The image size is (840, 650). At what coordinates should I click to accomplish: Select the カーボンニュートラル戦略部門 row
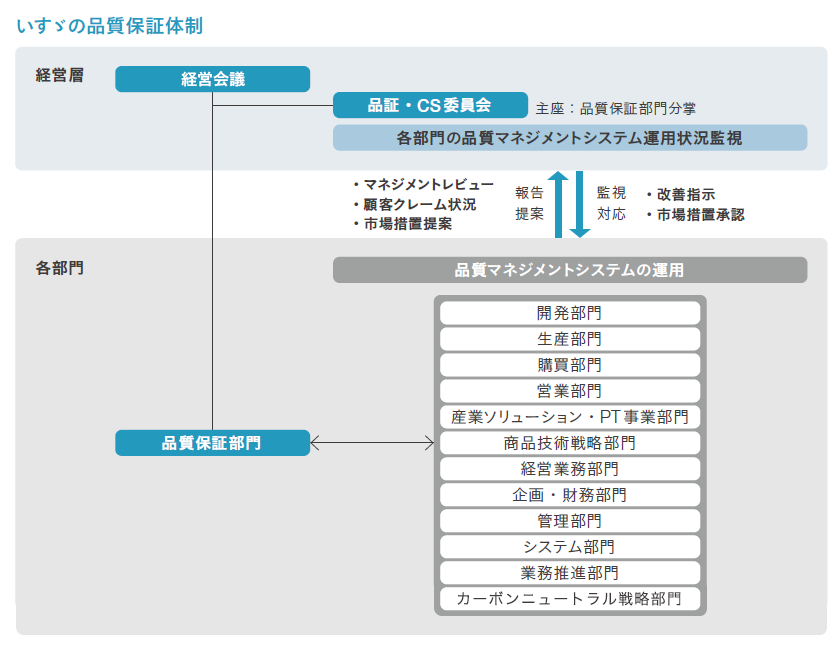570,599
